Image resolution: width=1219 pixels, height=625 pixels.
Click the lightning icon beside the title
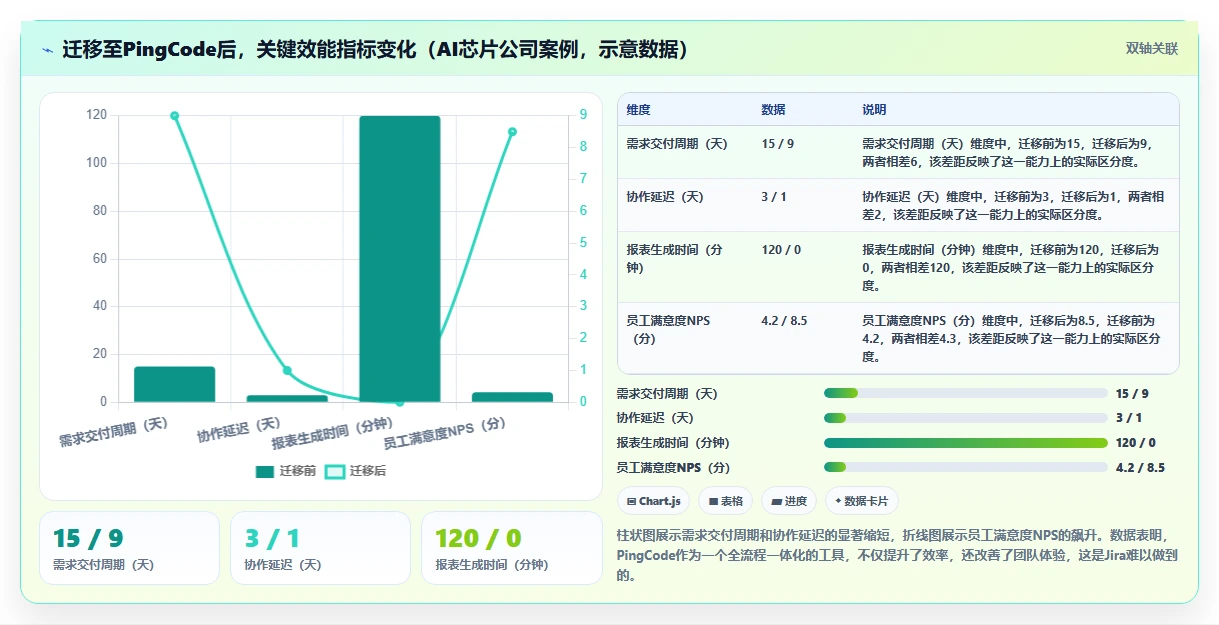tap(48, 50)
